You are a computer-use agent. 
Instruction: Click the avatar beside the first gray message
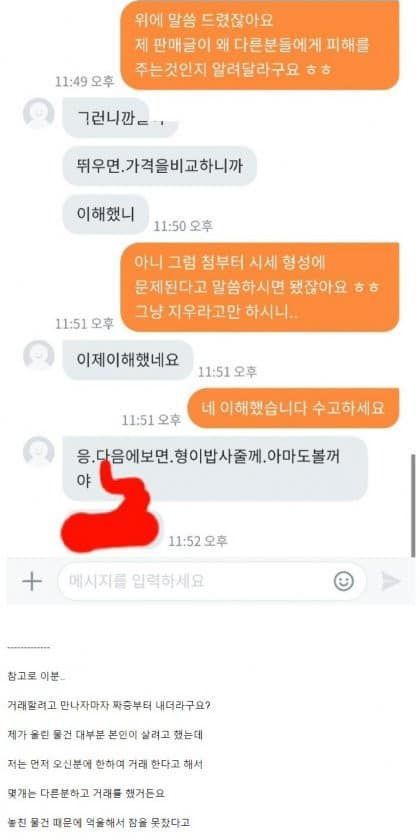(x=39, y=114)
